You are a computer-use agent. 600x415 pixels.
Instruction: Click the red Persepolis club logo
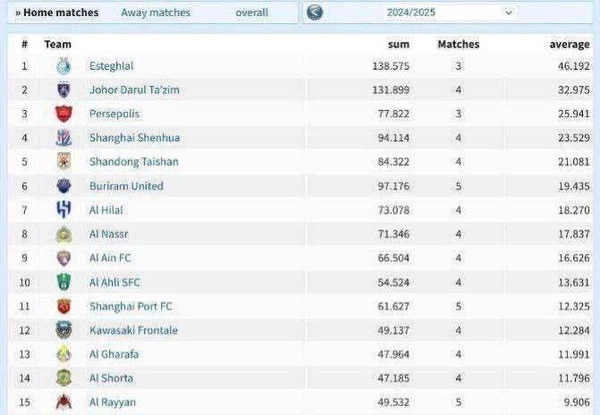click(64, 114)
